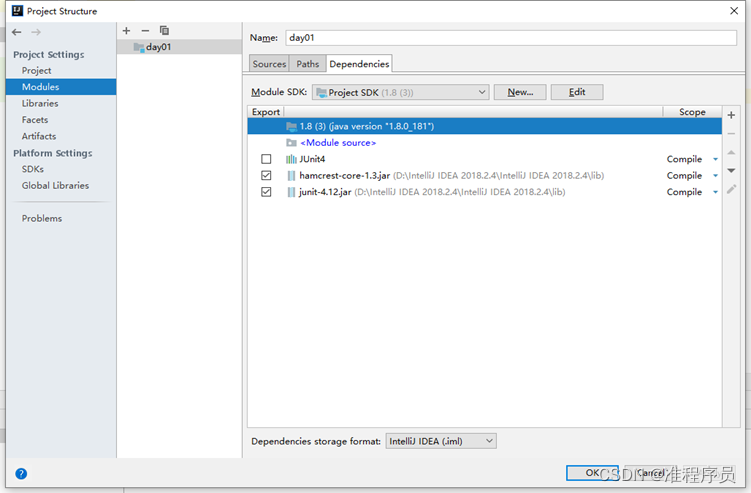Uncheck export for hamcrest-core-1.3.jar
The width and height of the screenshot is (751, 493).
(x=266, y=175)
